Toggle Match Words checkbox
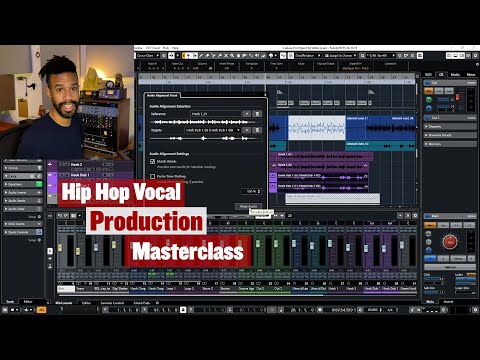The width and height of the screenshot is (480, 360). click(153, 161)
